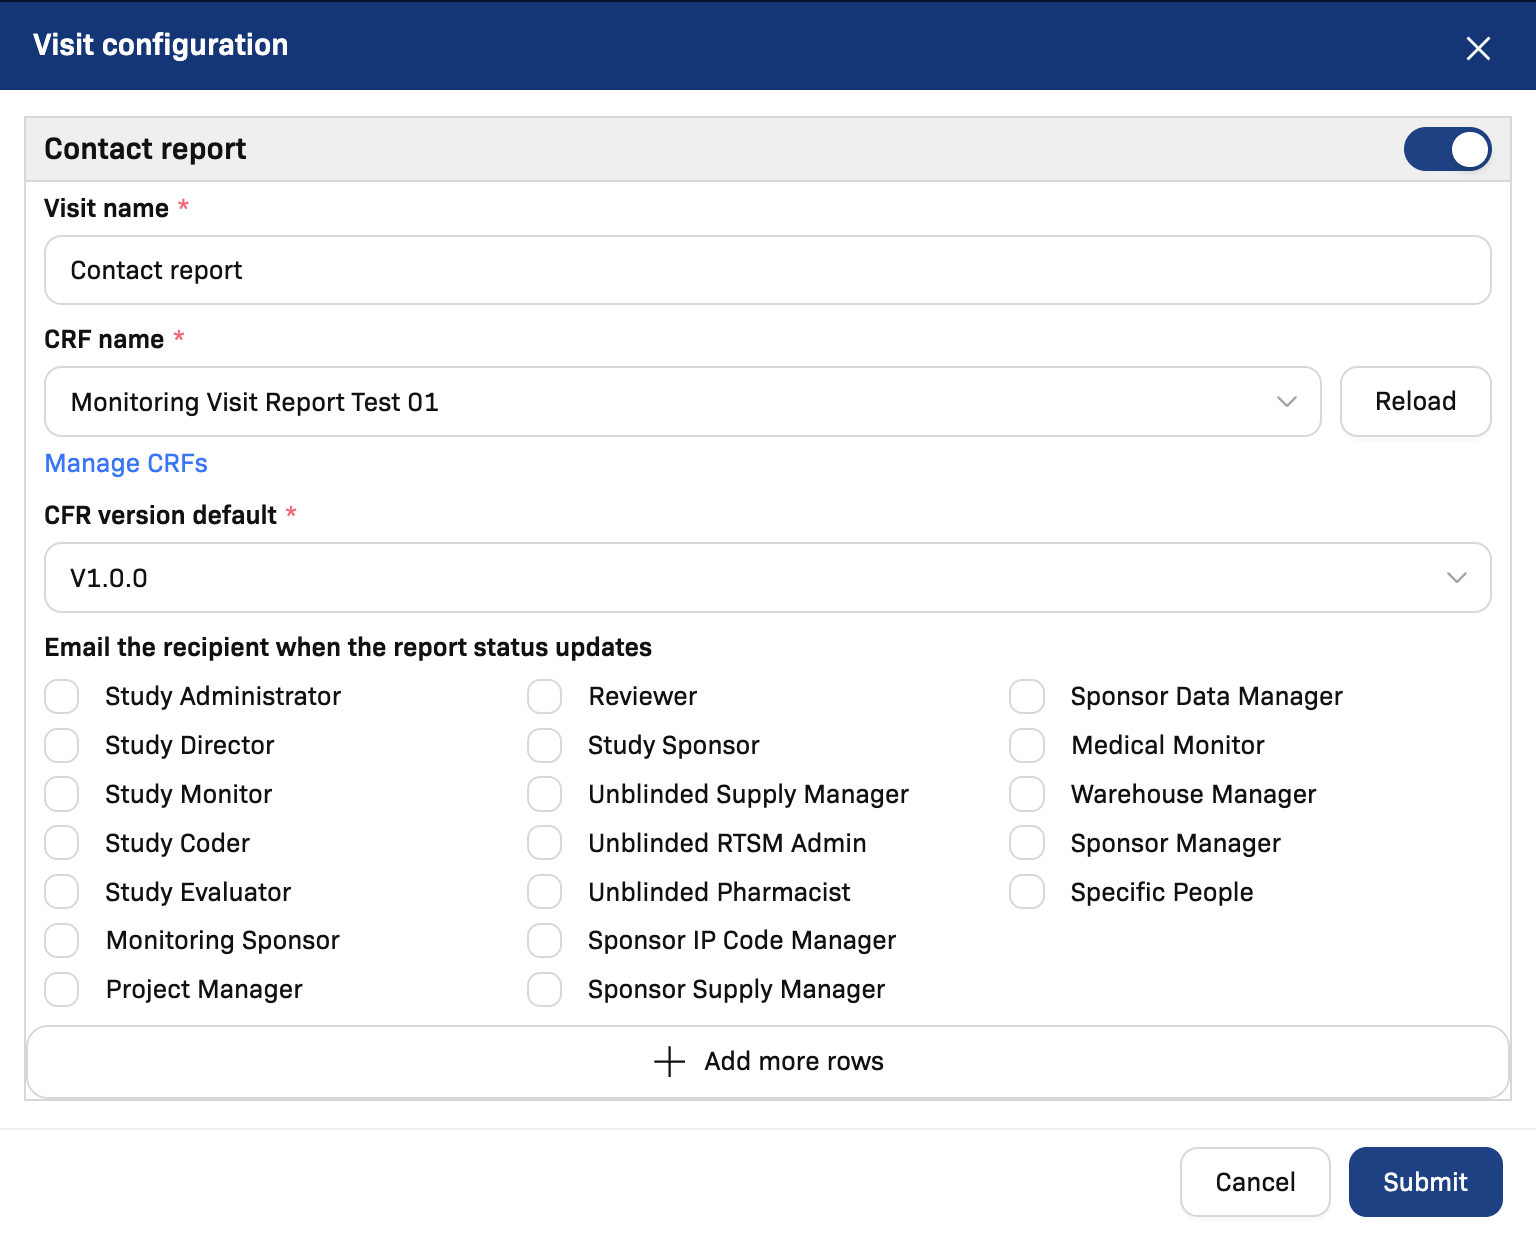Tick the Medical Monitor checkbox
The width and height of the screenshot is (1536, 1234).
pyautogui.click(x=1027, y=745)
